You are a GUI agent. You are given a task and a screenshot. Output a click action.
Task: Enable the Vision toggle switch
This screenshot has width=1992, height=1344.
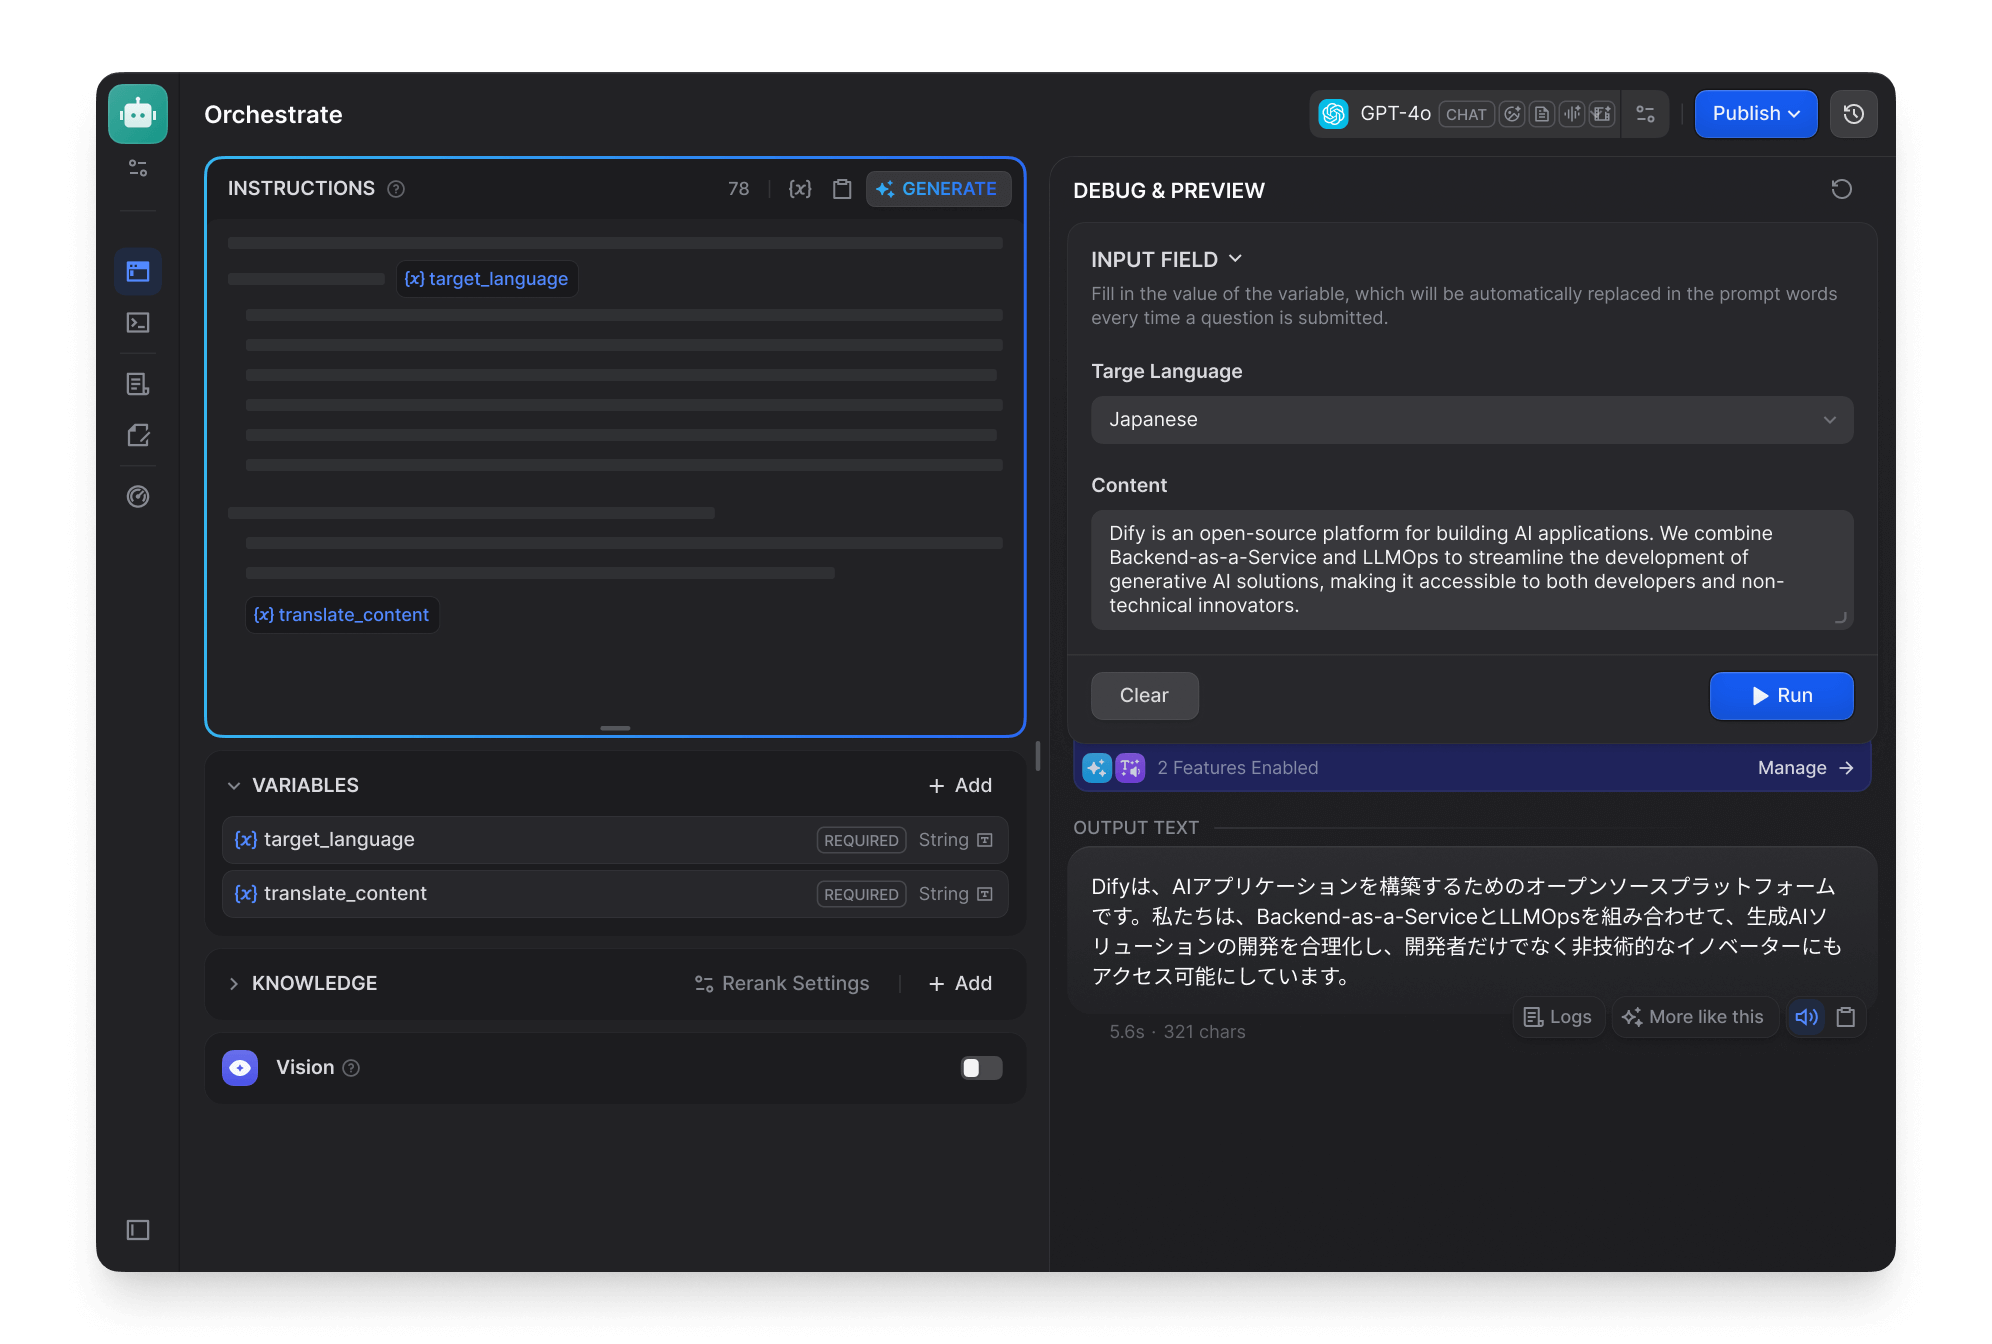pos(981,1068)
